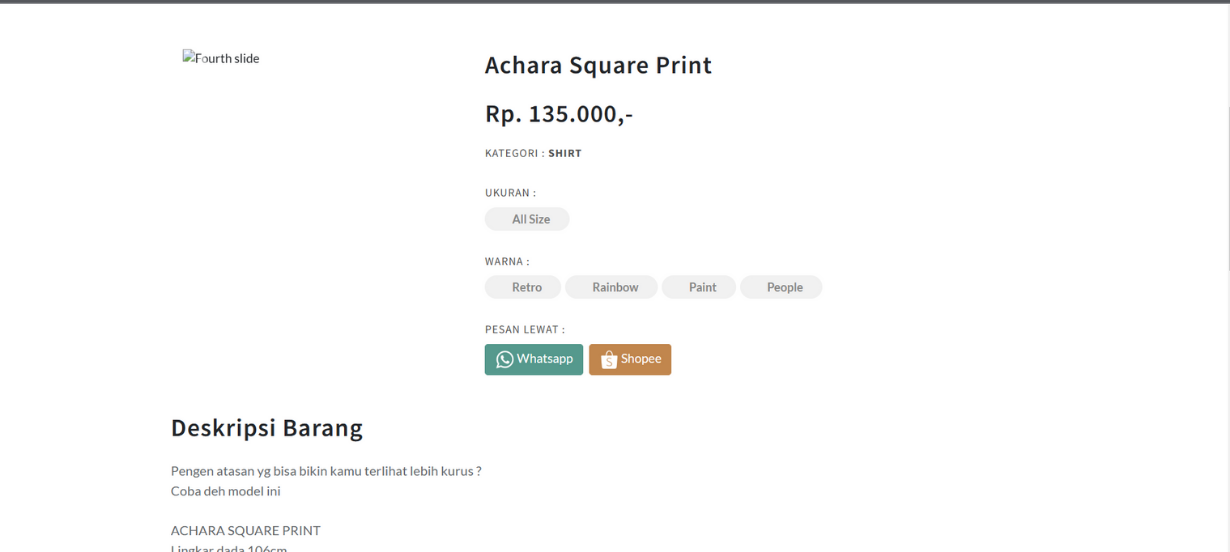Click the Rp. 135.000,- price text
Image resolution: width=1230 pixels, height=552 pixels.
tap(559, 114)
